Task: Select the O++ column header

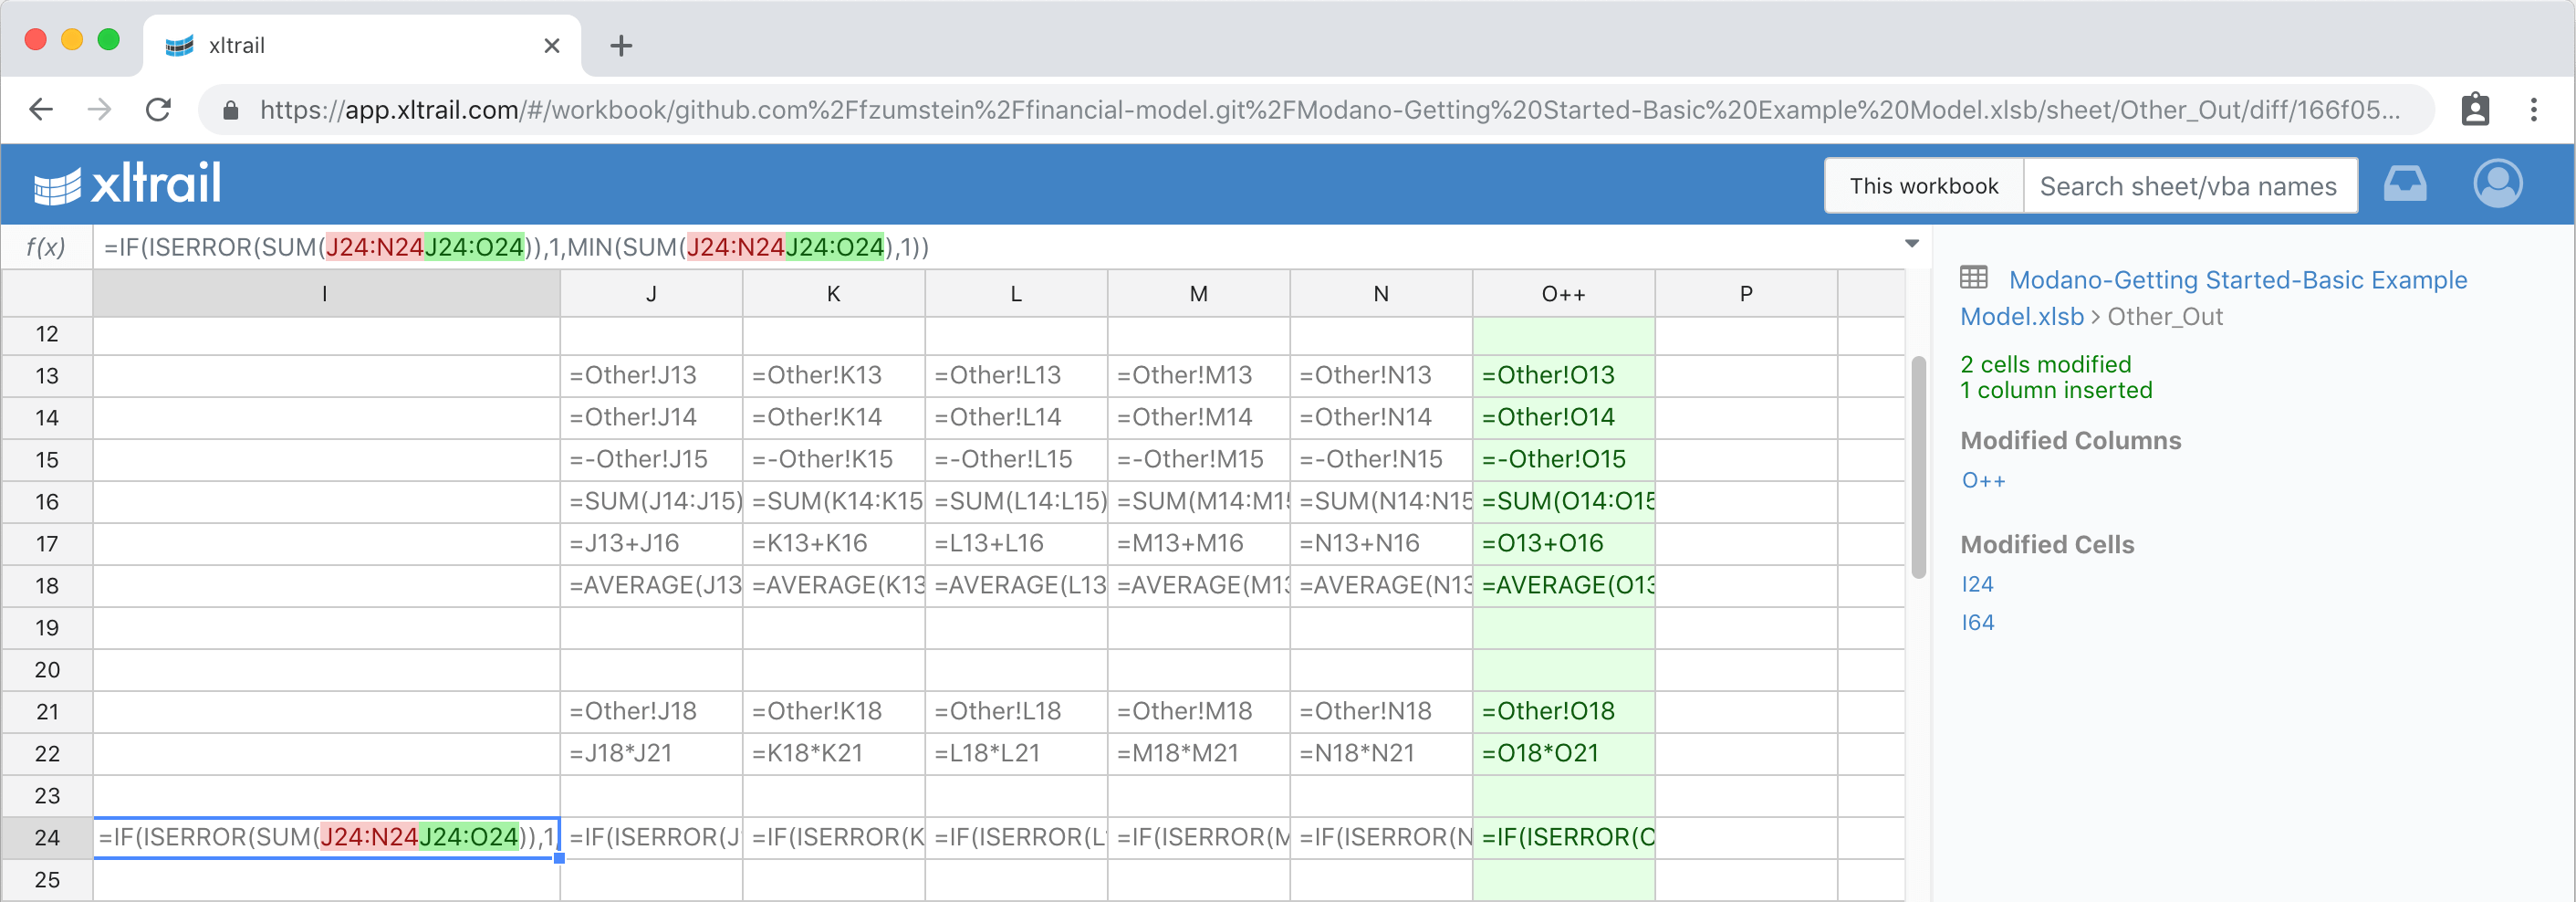Action: tap(1563, 293)
